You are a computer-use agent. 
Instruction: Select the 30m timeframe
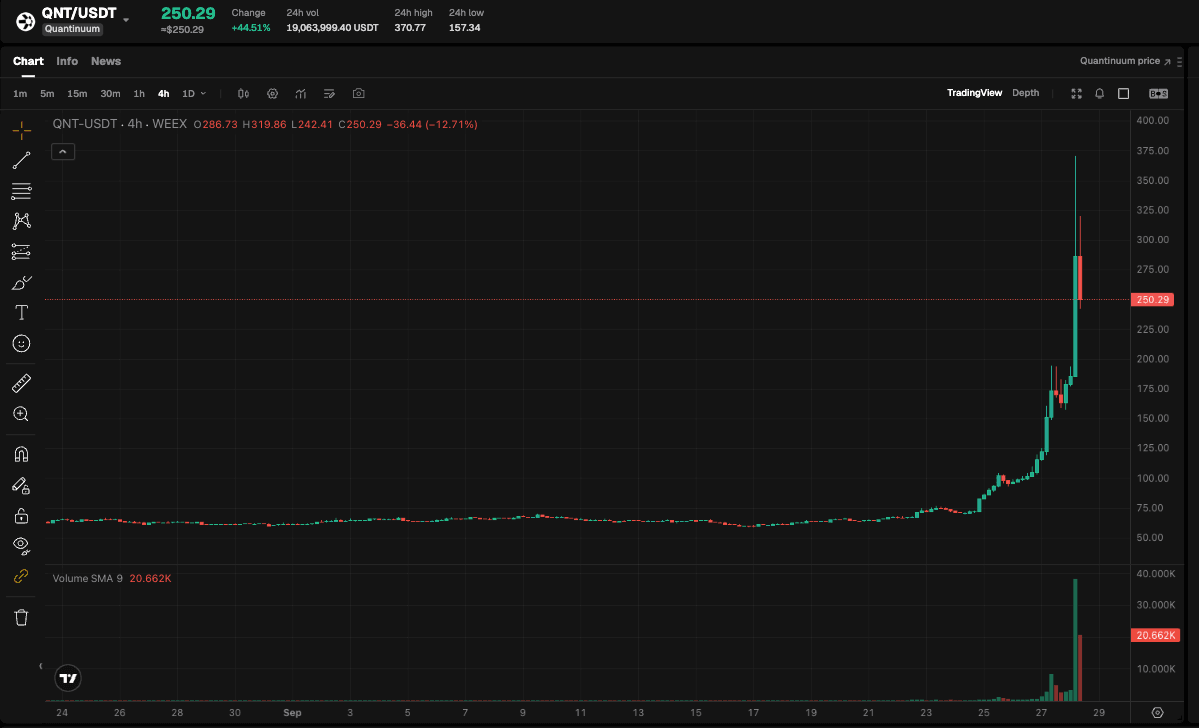click(110, 93)
